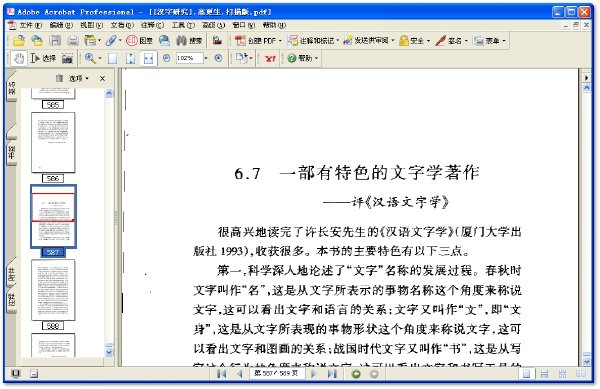This screenshot has width=600, height=389.
Task: Click the full screen monitor icon at bottom left
Action: (x=16, y=374)
